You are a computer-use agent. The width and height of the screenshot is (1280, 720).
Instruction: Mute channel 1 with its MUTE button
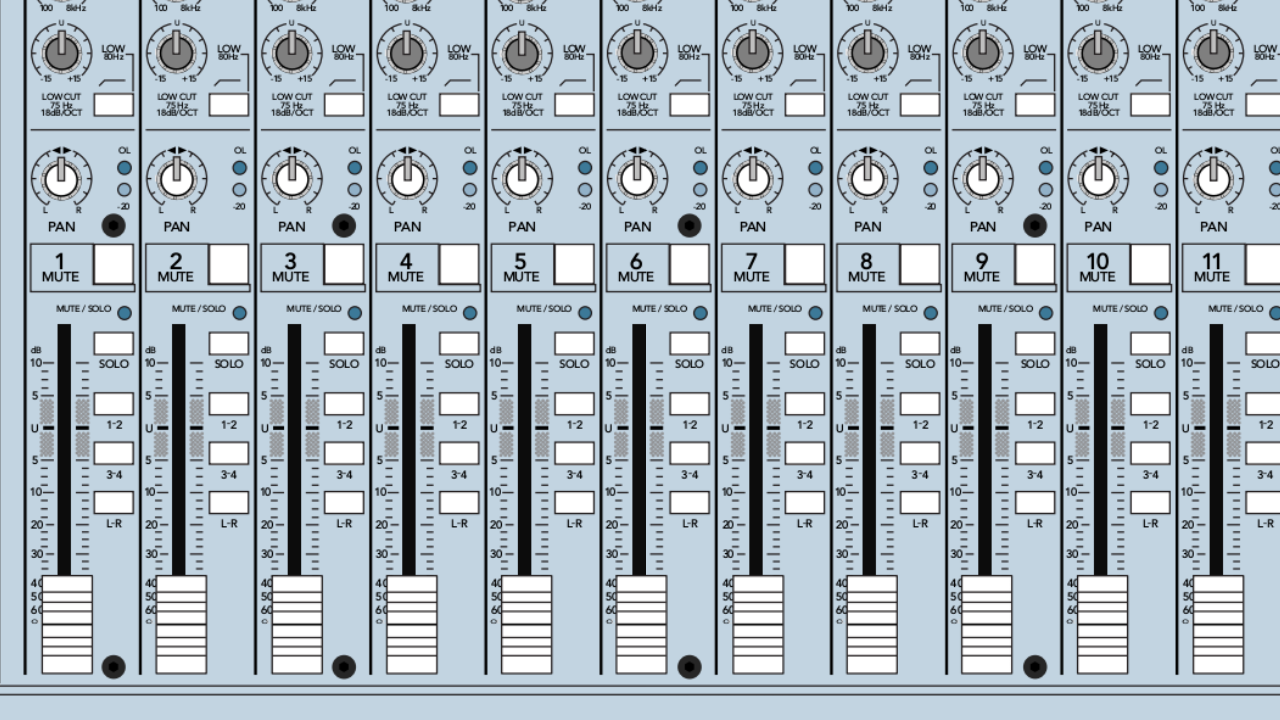tap(113, 265)
